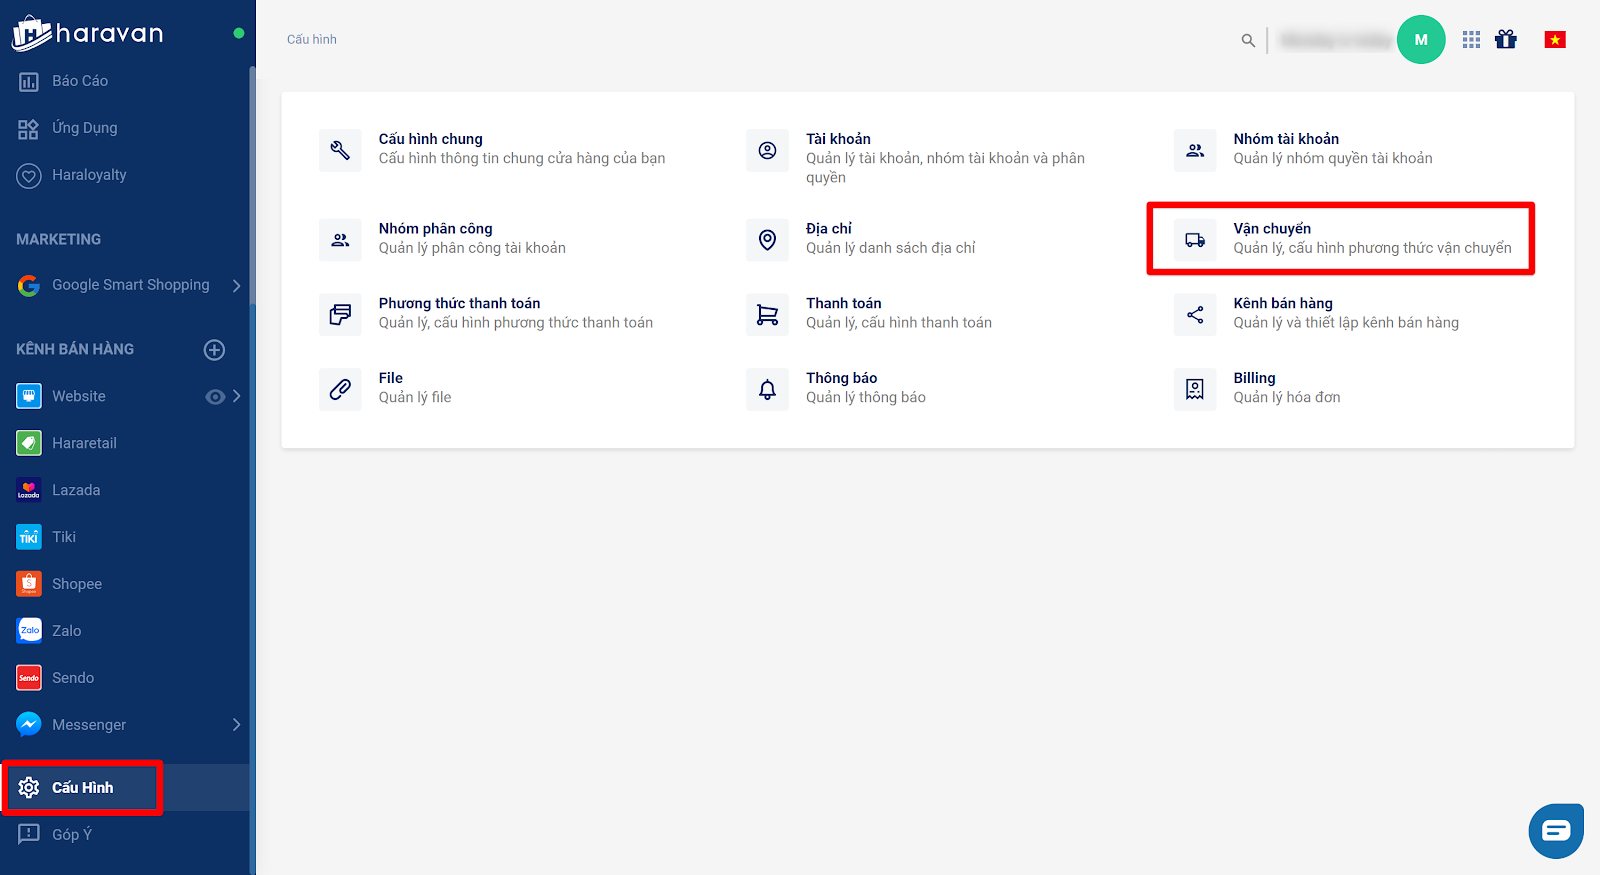Open the Vận chuyển shipping settings
This screenshot has width=1600, height=875.
(x=1343, y=239)
